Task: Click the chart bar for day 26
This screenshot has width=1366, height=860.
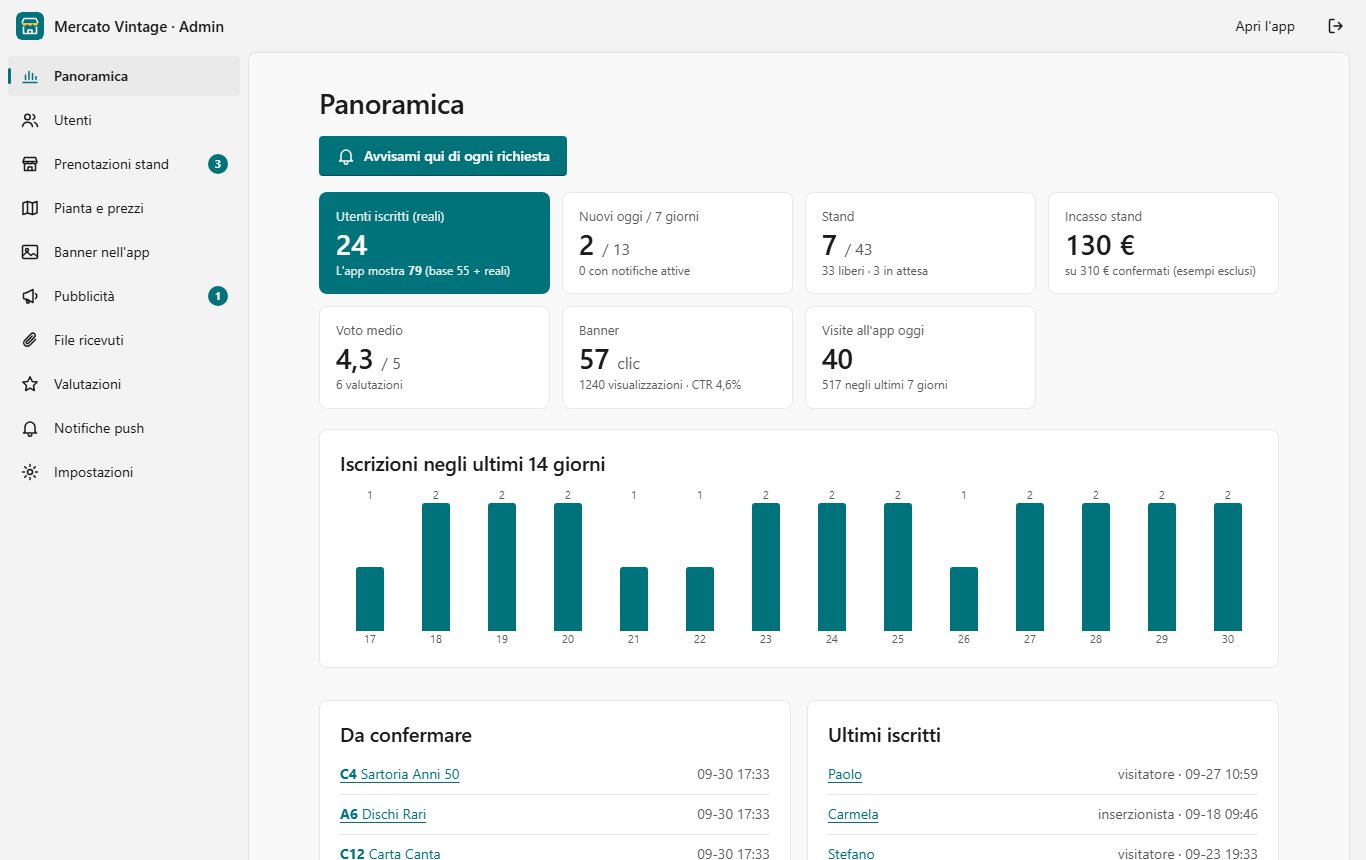Action: coord(964,599)
